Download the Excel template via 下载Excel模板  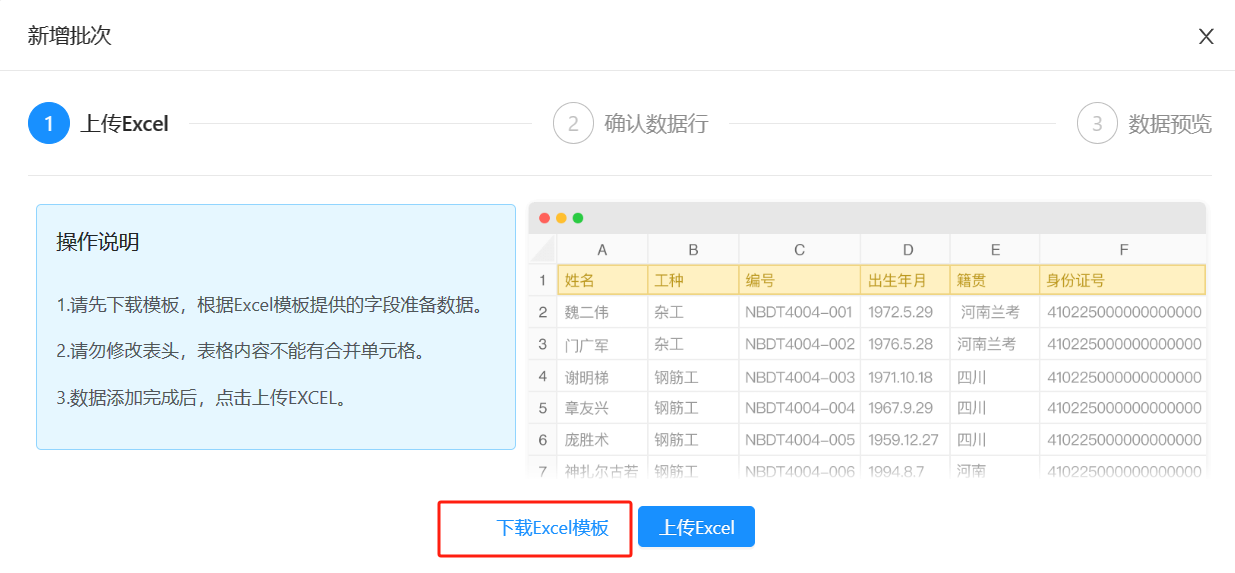pos(552,528)
